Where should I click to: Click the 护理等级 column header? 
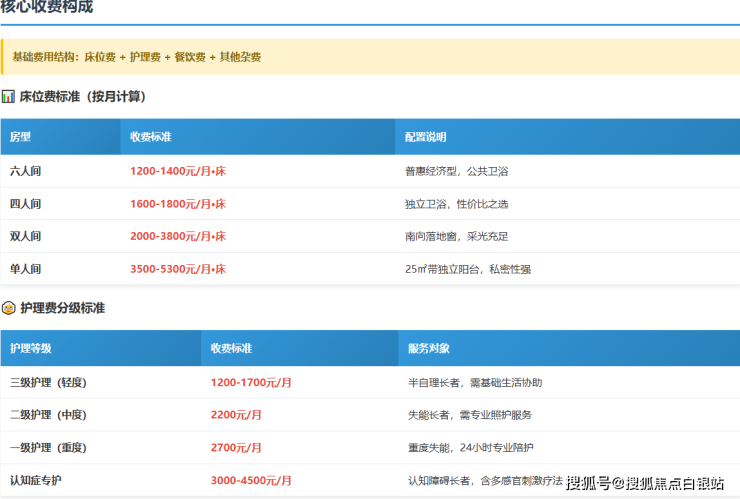click(x=31, y=348)
